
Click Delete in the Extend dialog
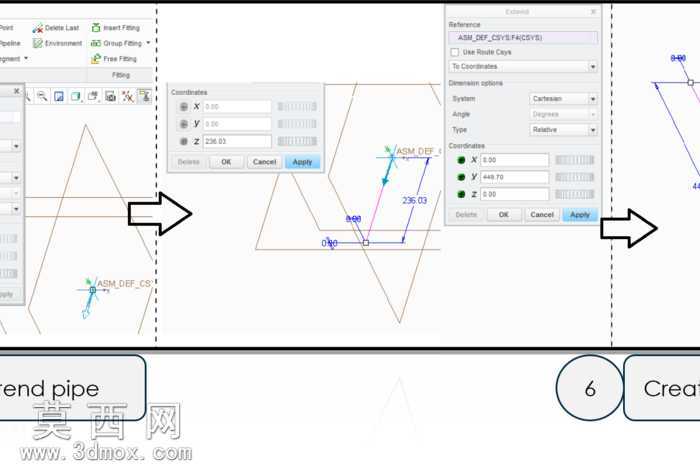click(466, 215)
